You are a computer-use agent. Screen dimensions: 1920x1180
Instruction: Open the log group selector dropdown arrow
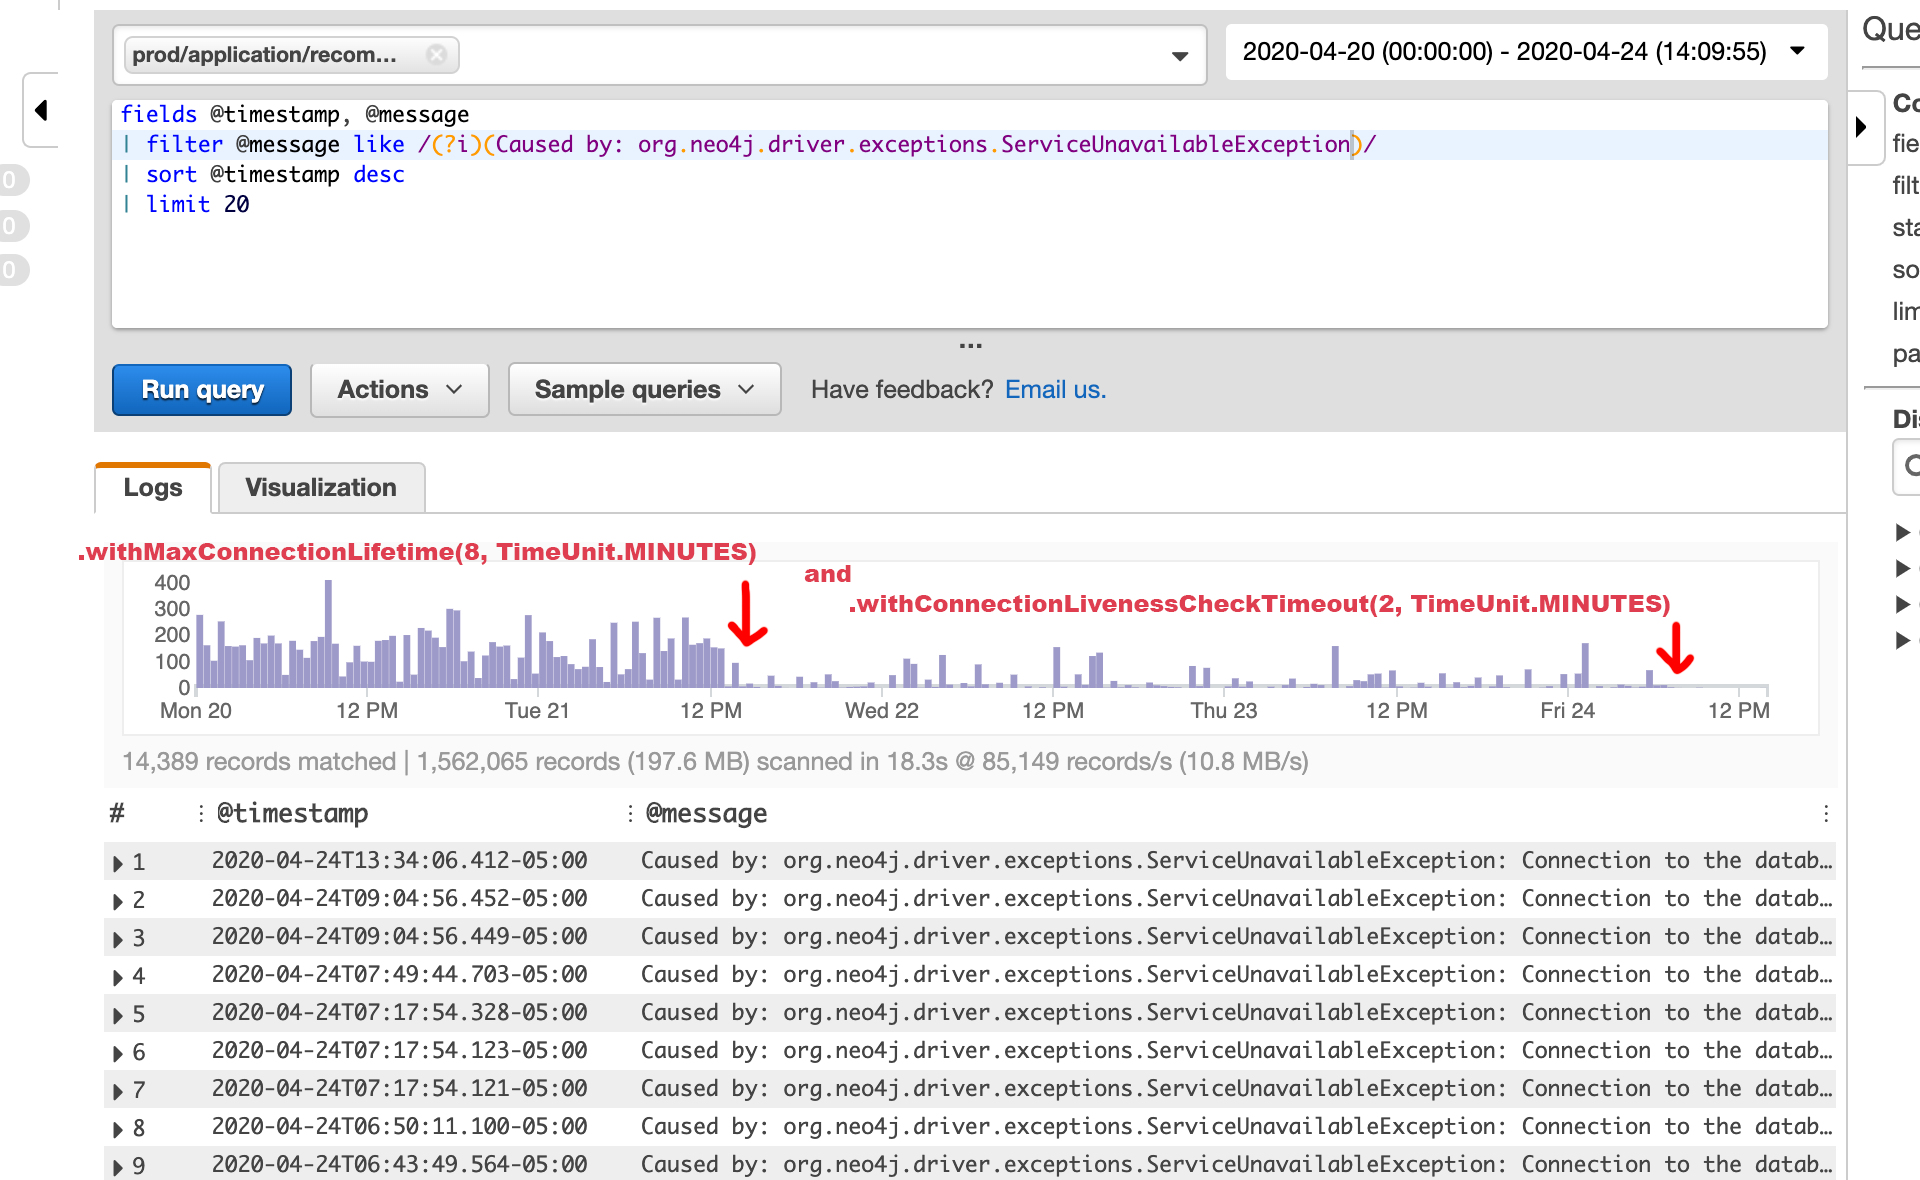[x=1180, y=56]
